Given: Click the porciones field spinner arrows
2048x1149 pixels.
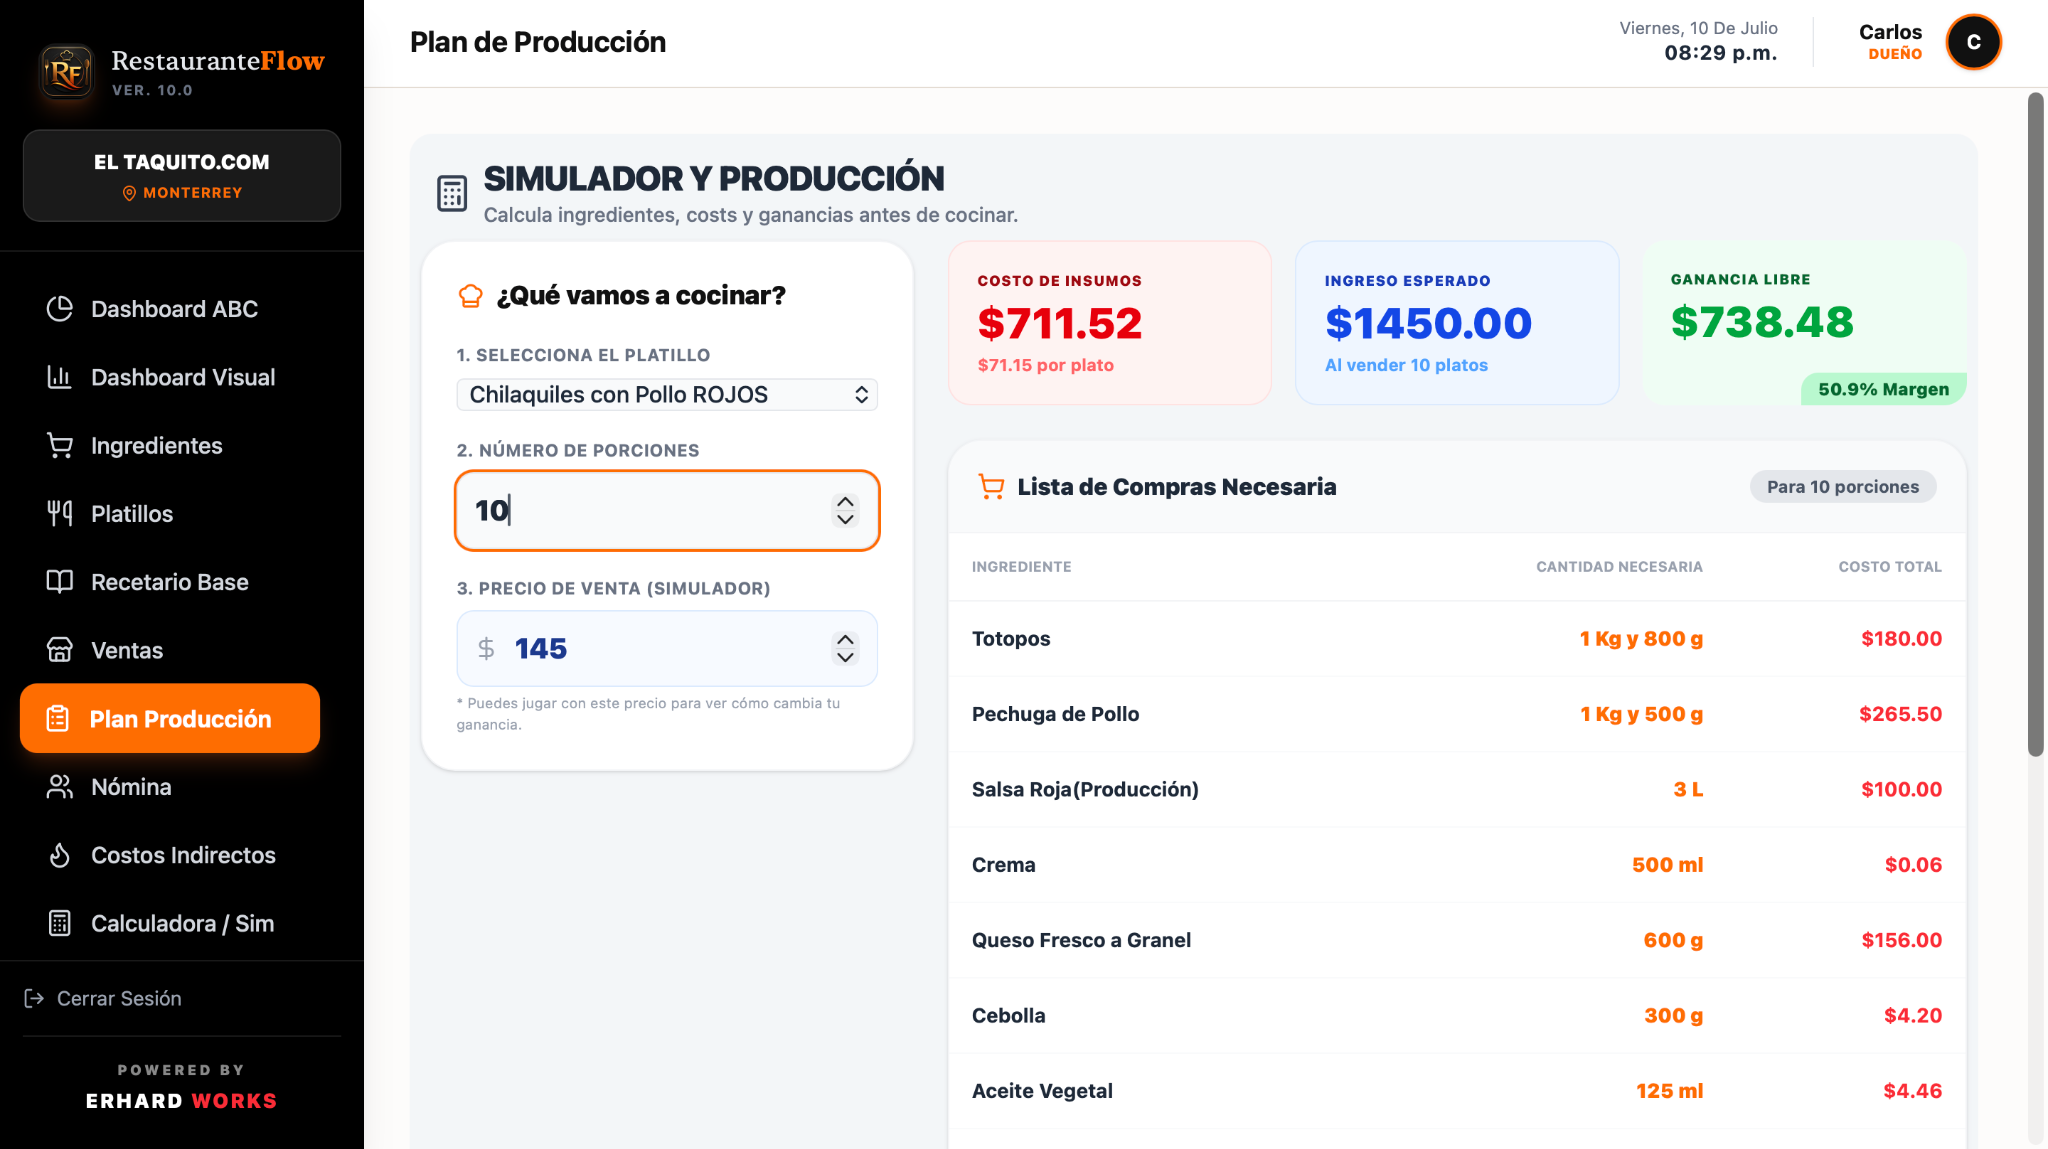Looking at the screenshot, I should 845,510.
